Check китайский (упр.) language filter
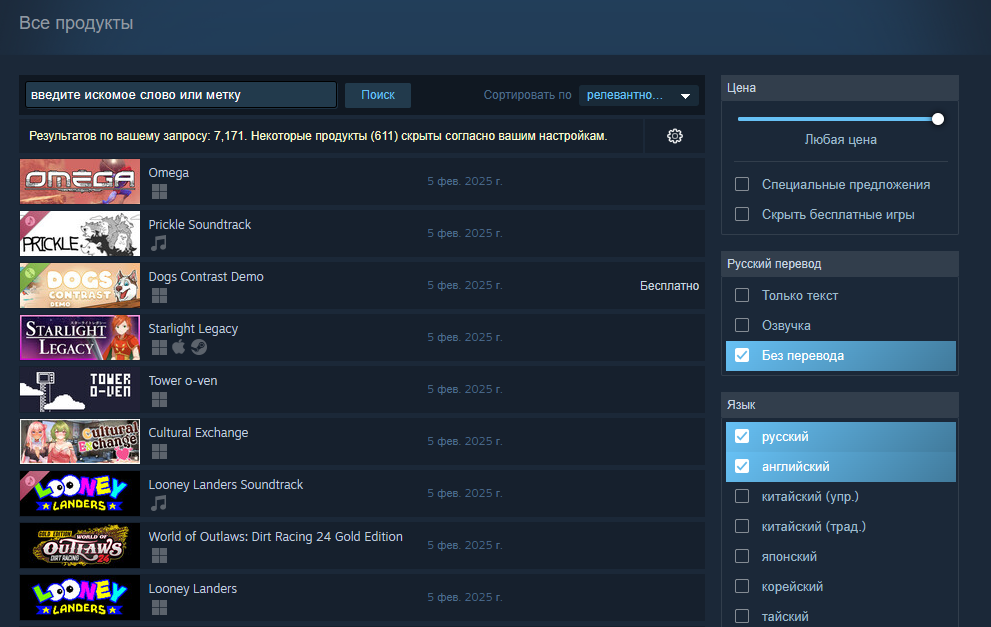The width and height of the screenshot is (991, 627). pyautogui.click(x=742, y=496)
